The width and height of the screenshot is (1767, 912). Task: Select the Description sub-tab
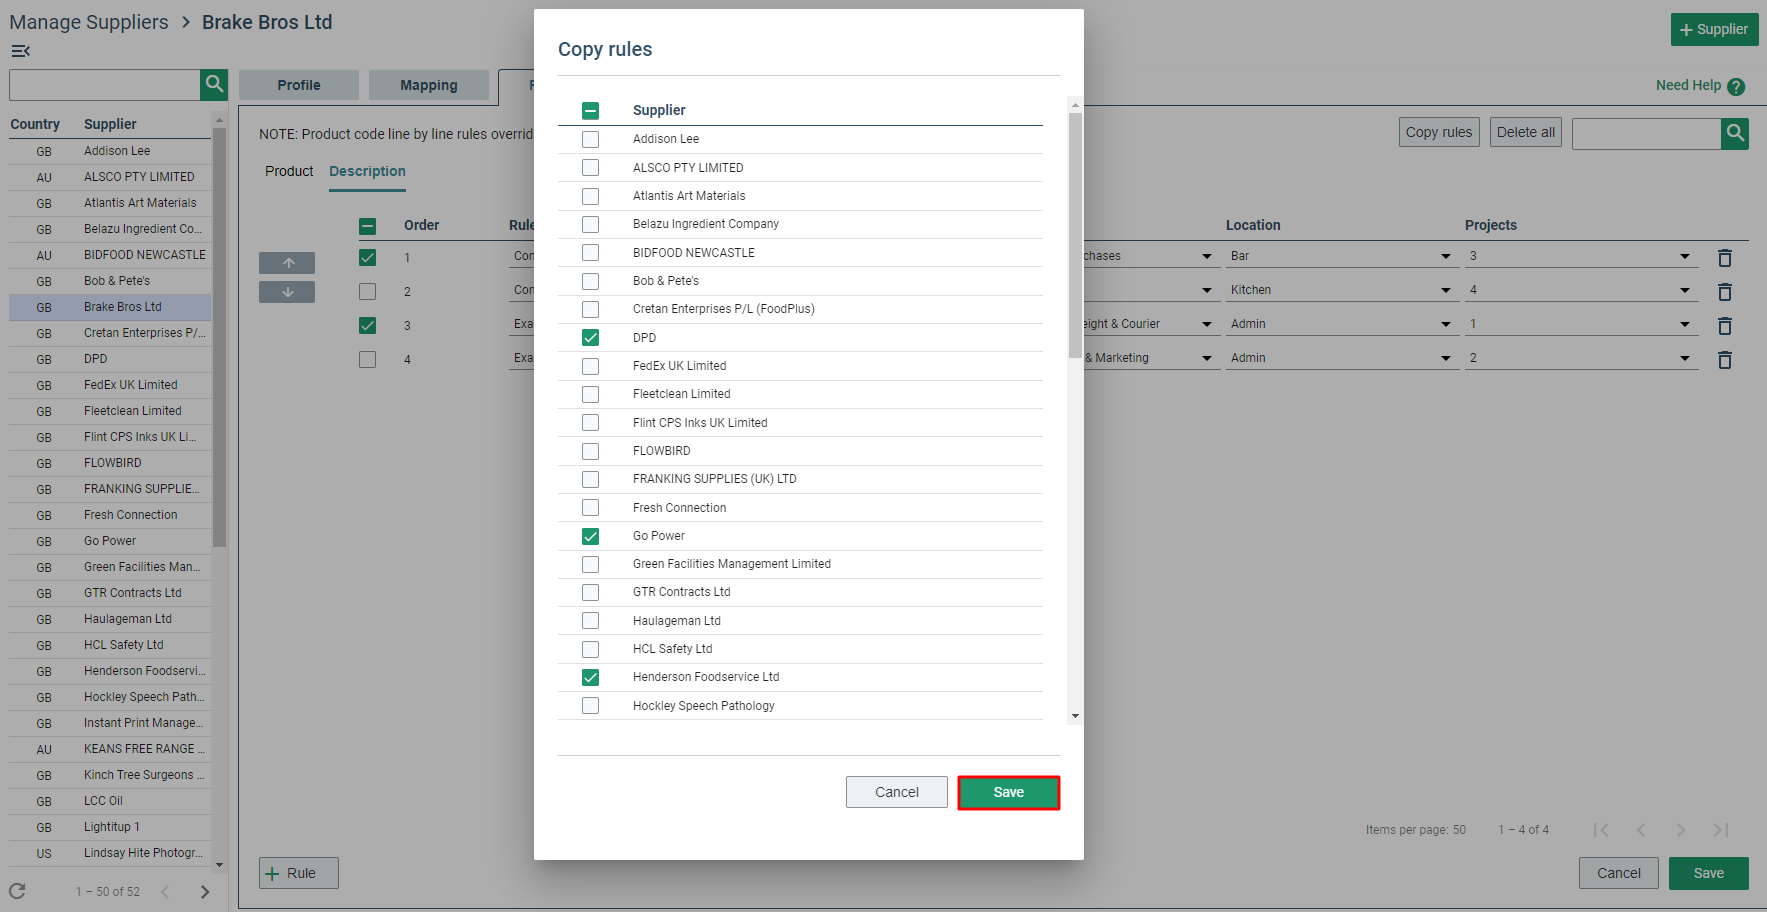point(367,171)
